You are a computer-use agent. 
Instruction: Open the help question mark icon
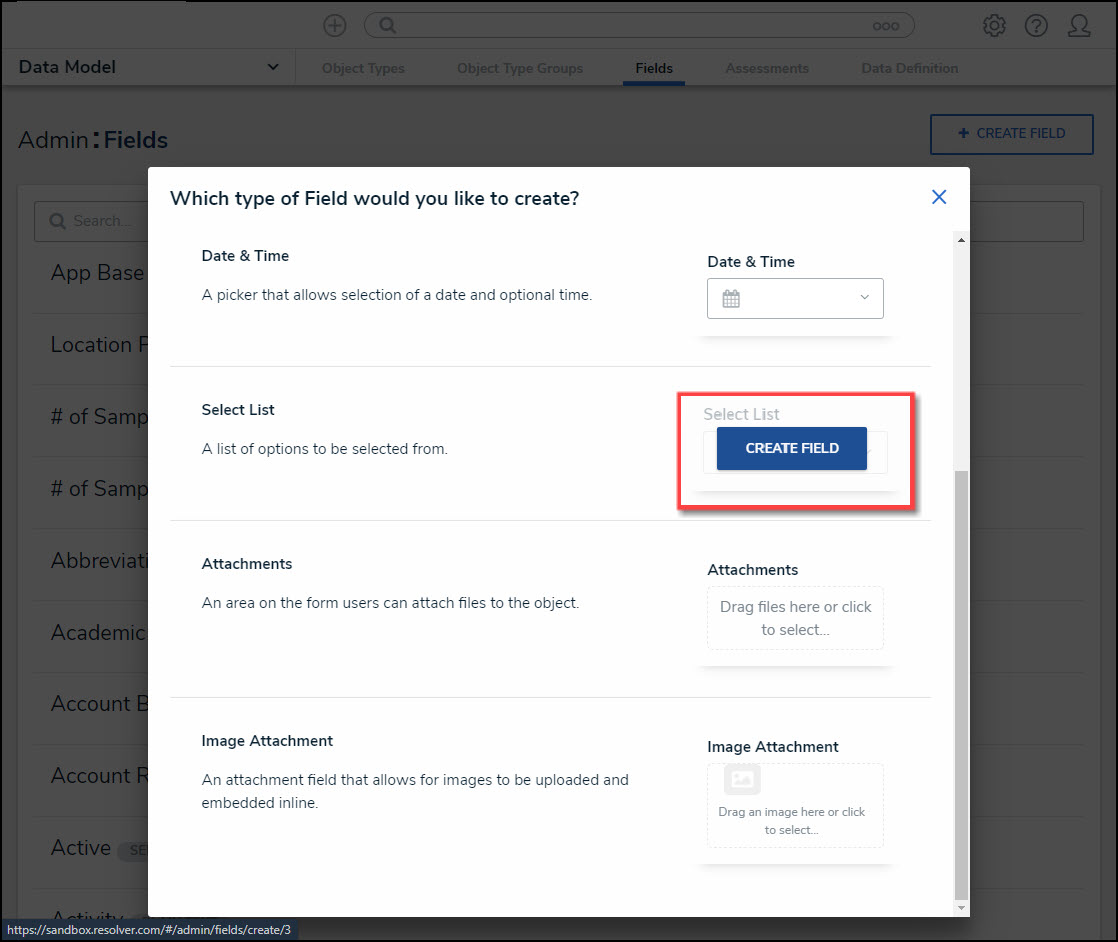click(x=1036, y=26)
